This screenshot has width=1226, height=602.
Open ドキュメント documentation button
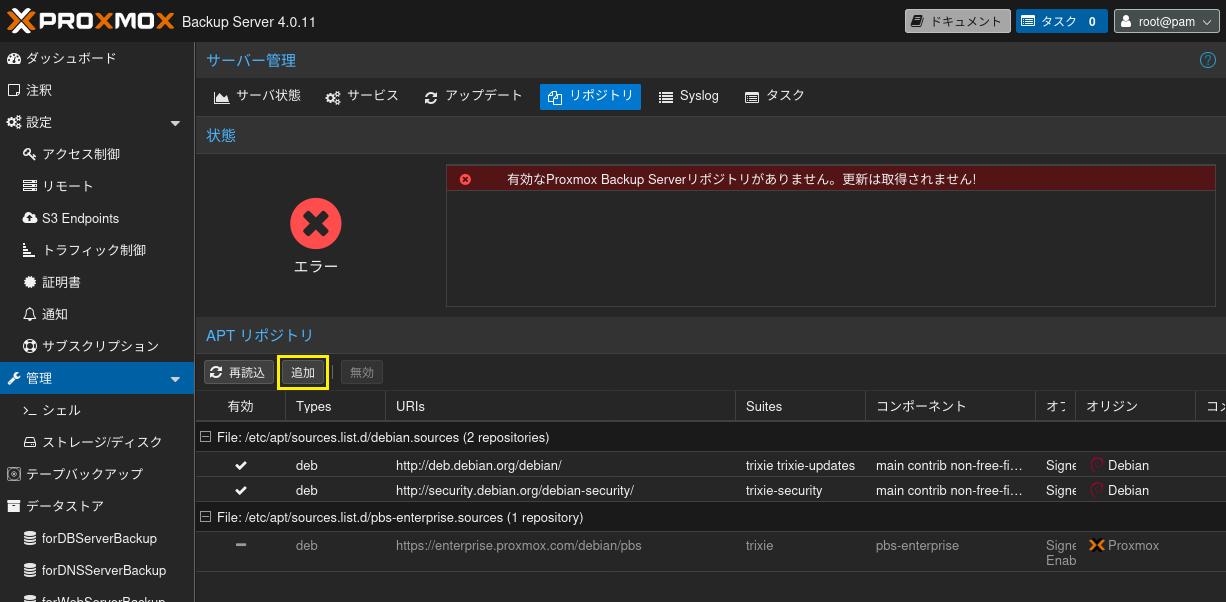click(957, 21)
